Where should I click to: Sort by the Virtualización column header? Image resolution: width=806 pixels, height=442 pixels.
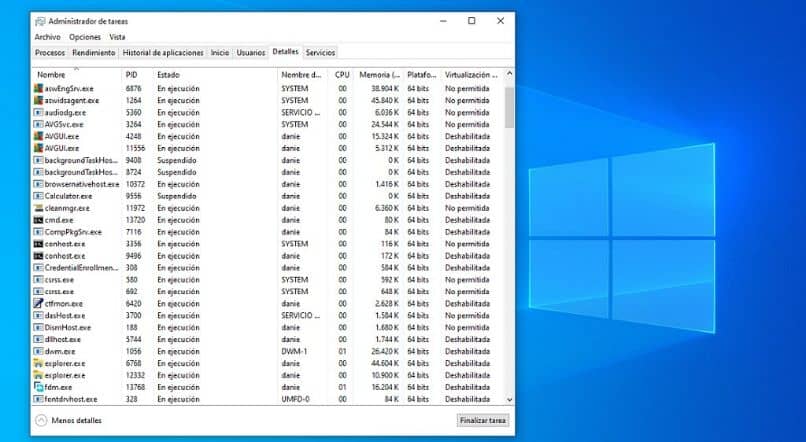click(x=471, y=75)
